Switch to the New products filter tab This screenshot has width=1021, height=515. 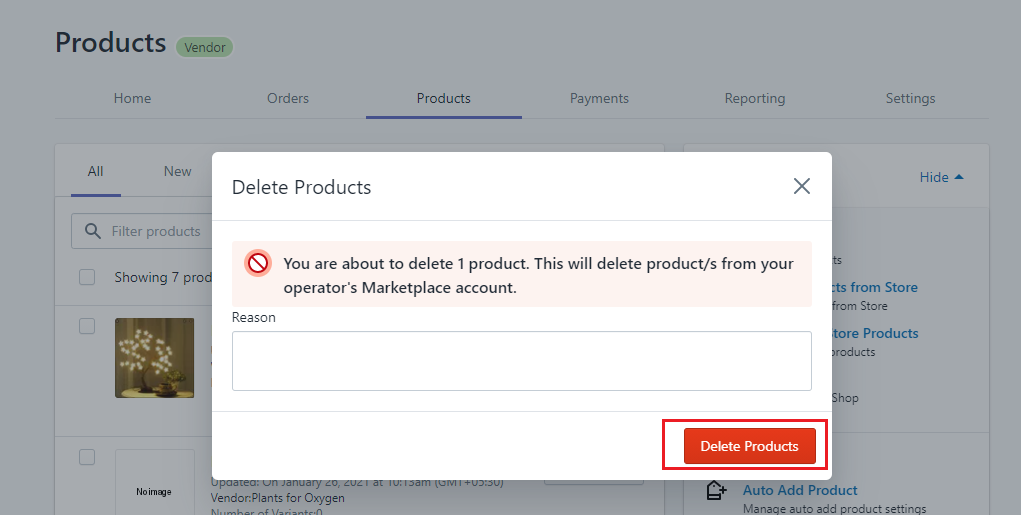pos(177,171)
